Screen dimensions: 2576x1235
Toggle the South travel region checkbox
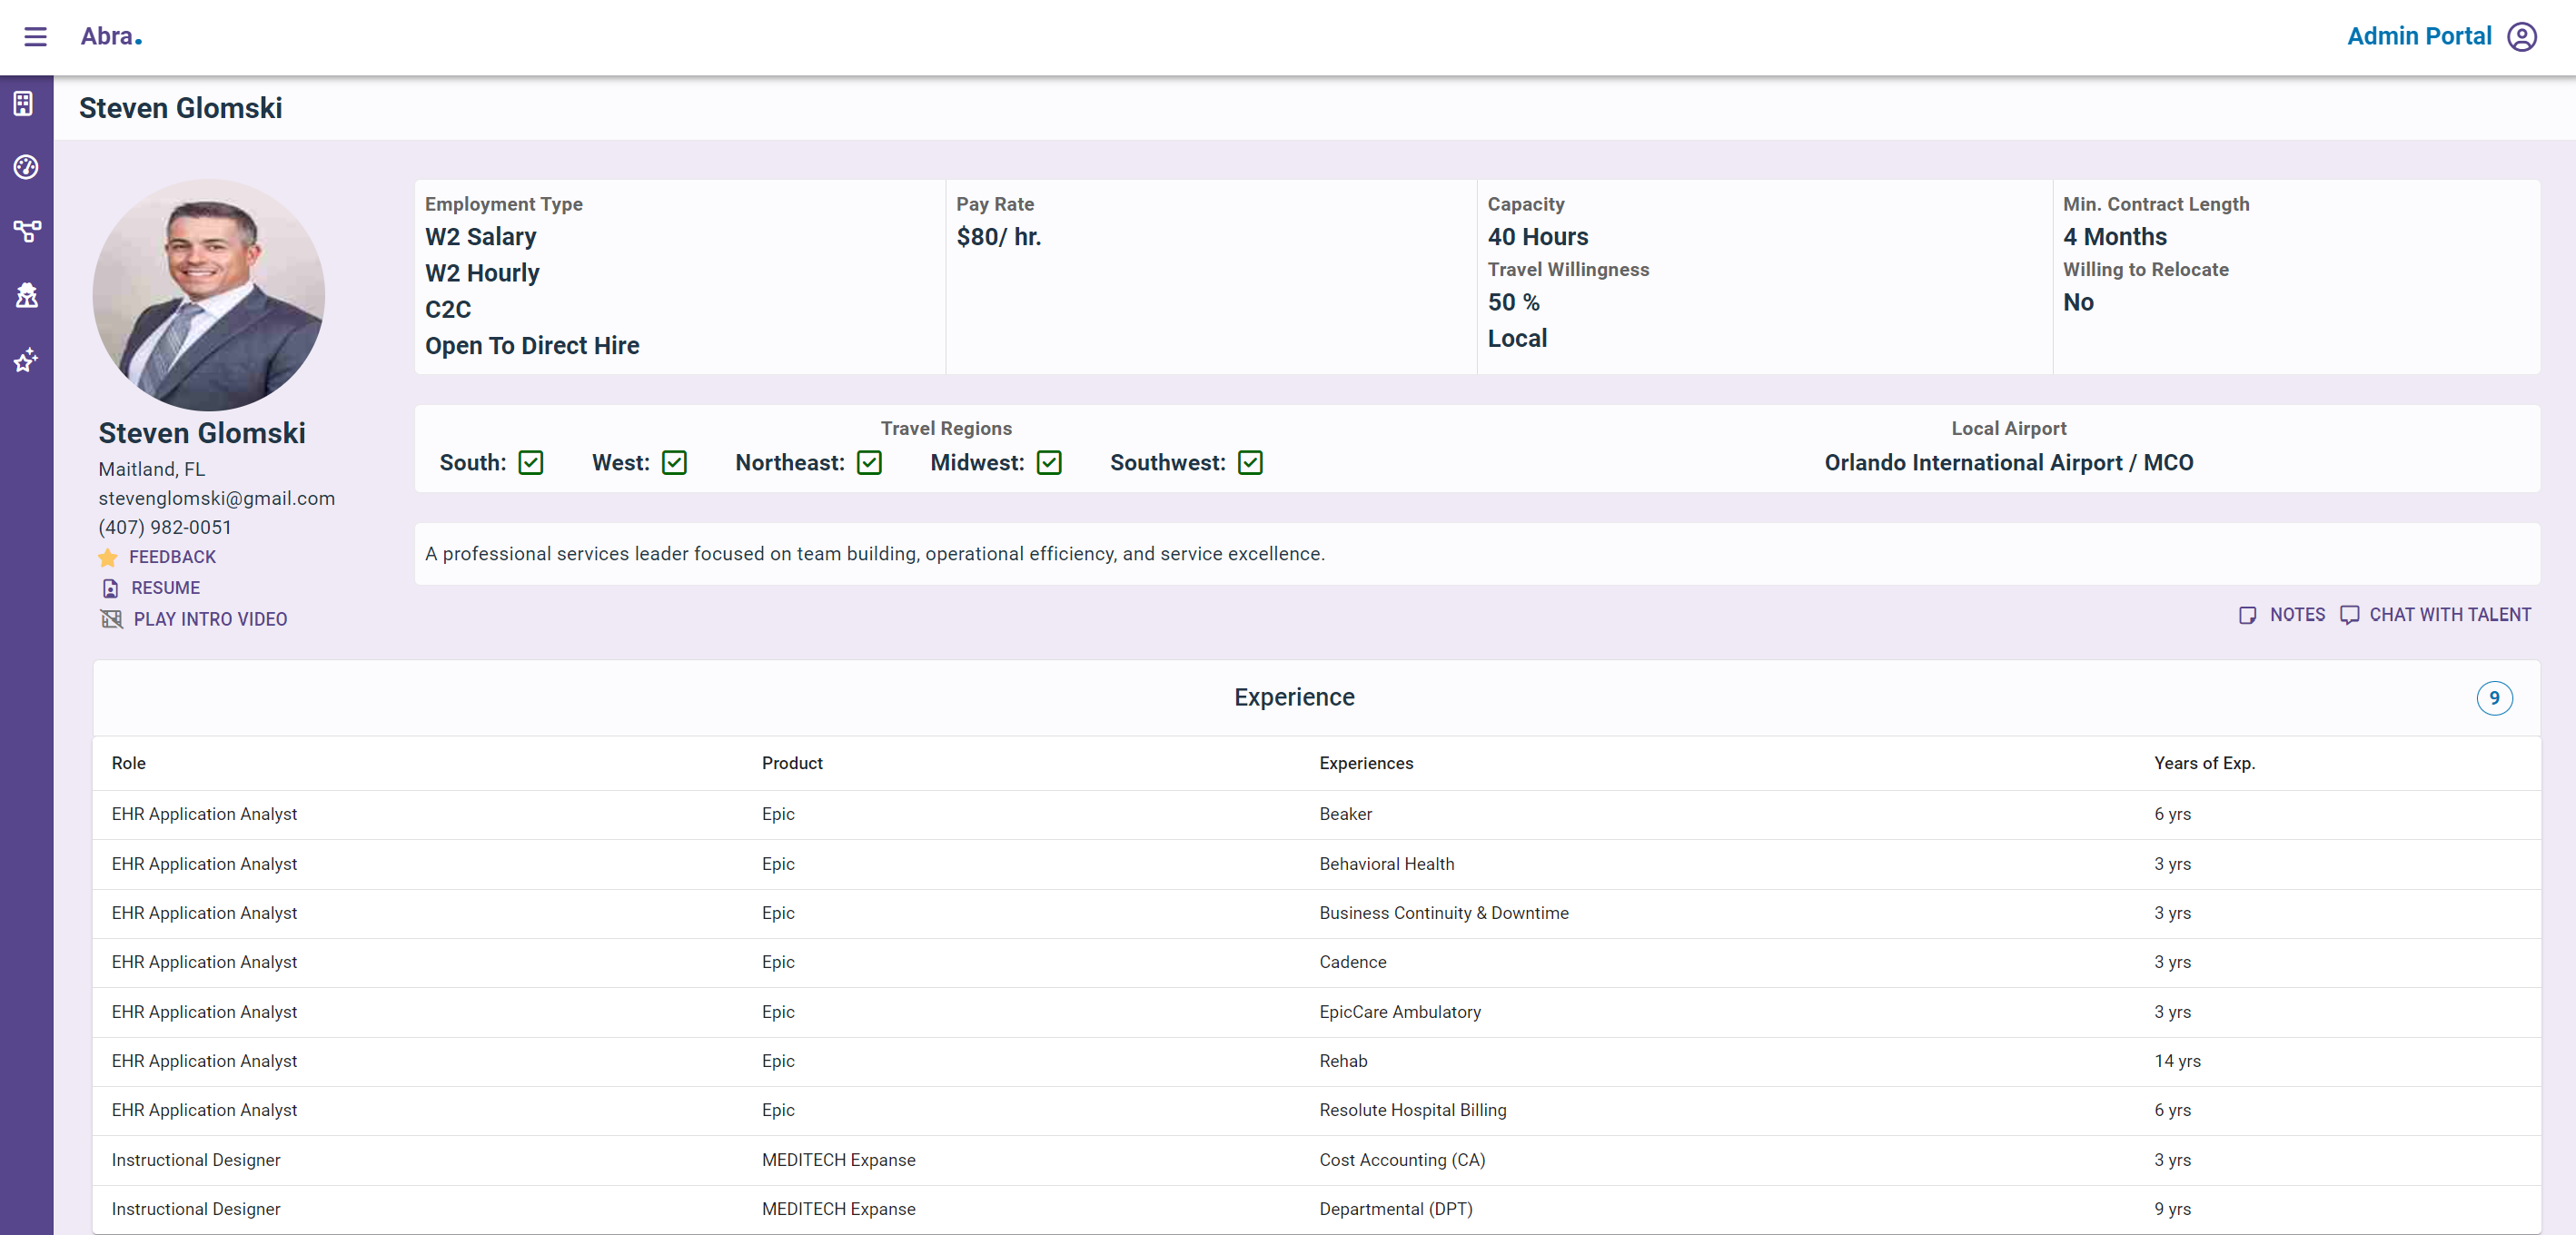(x=531, y=463)
